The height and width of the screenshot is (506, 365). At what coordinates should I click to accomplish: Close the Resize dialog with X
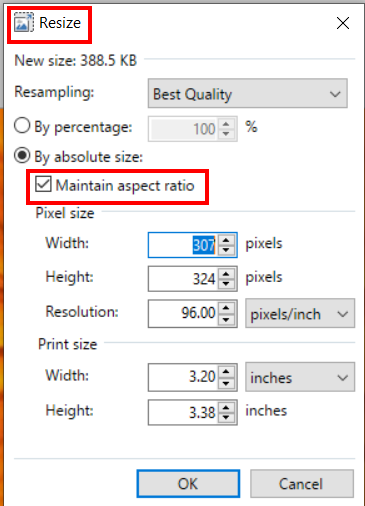343,23
